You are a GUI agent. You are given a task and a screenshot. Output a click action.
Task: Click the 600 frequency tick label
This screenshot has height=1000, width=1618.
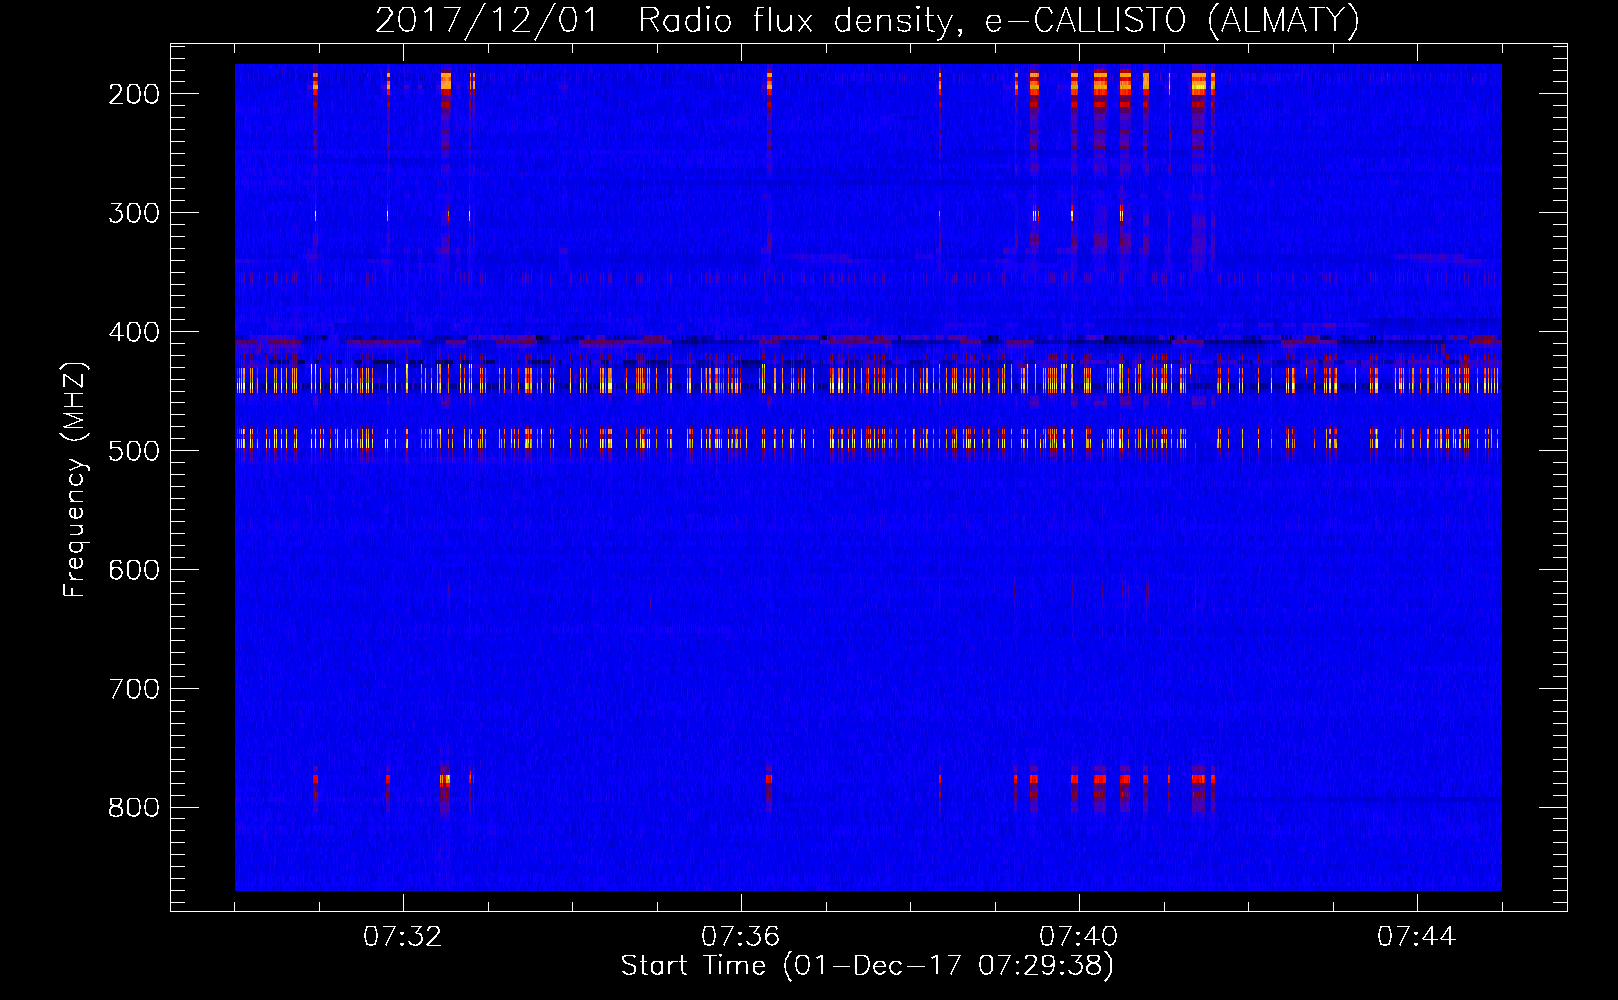[x=134, y=570]
